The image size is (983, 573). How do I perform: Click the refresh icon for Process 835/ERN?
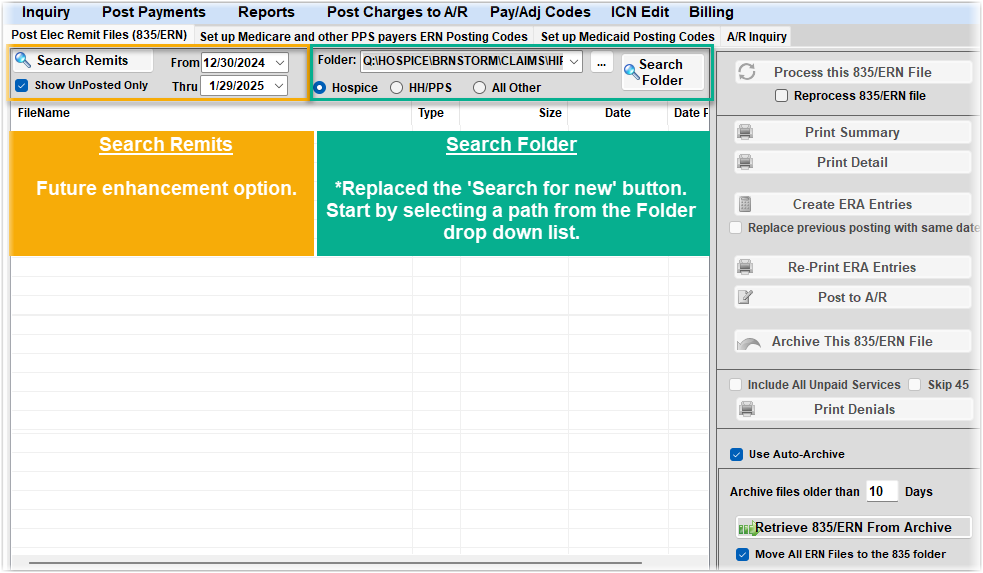coord(746,72)
